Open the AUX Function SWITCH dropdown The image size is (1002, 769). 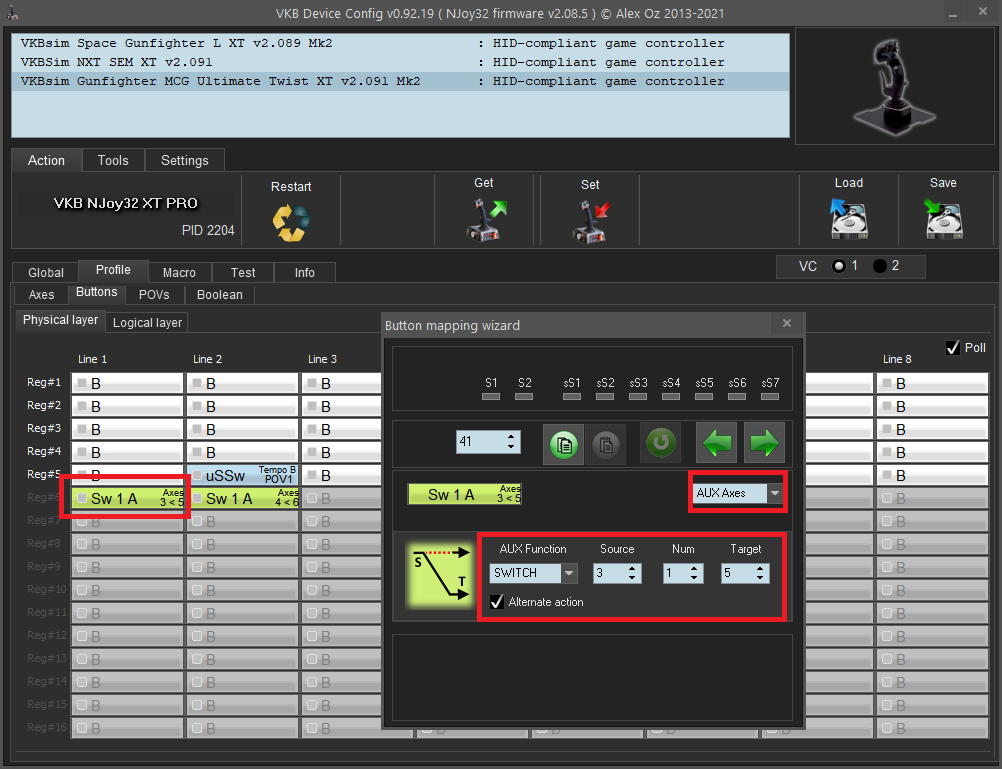[569, 573]
